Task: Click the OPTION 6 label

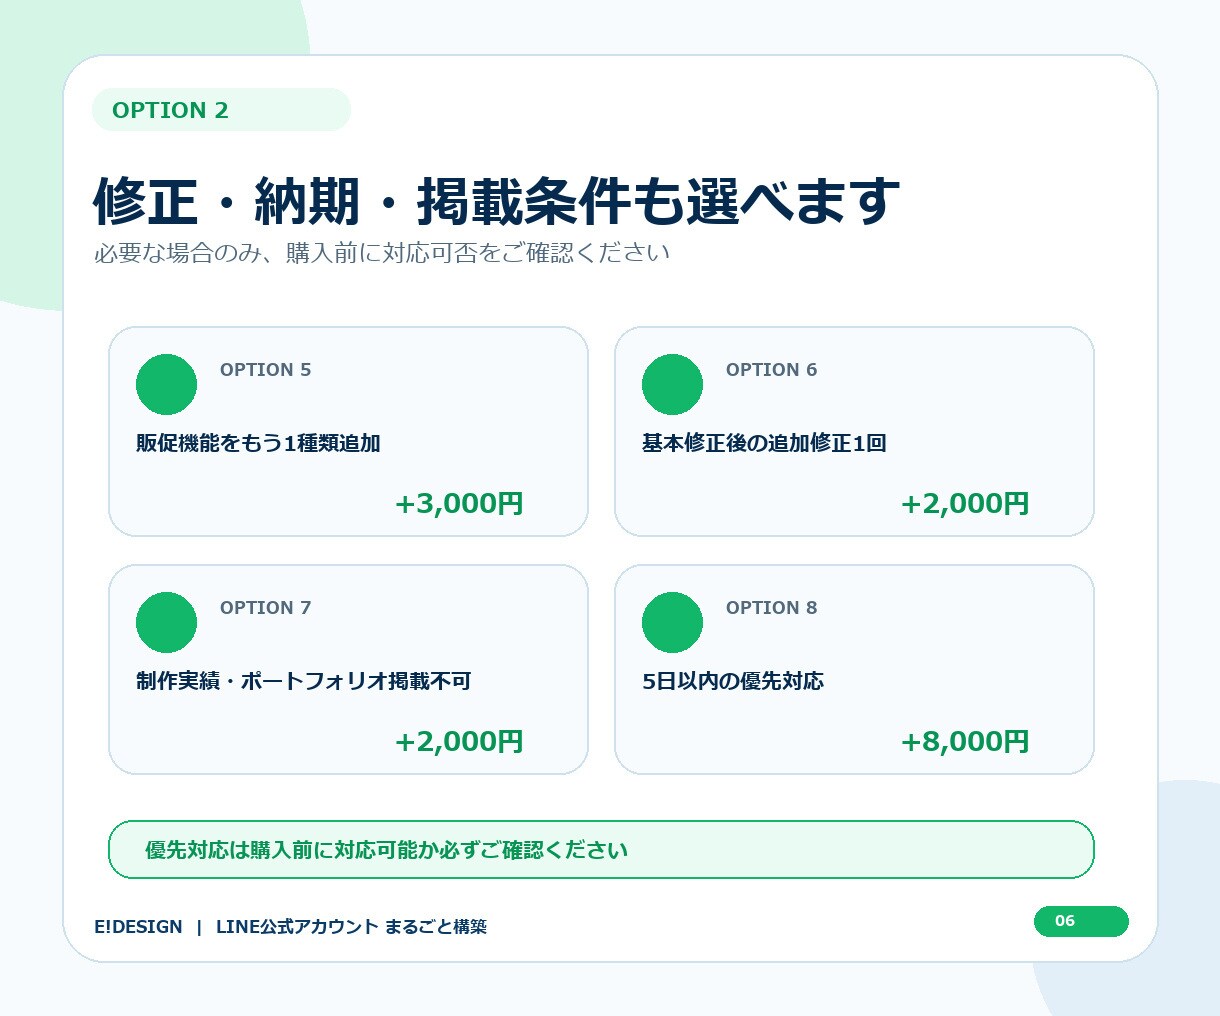Action: click(772, 370)
